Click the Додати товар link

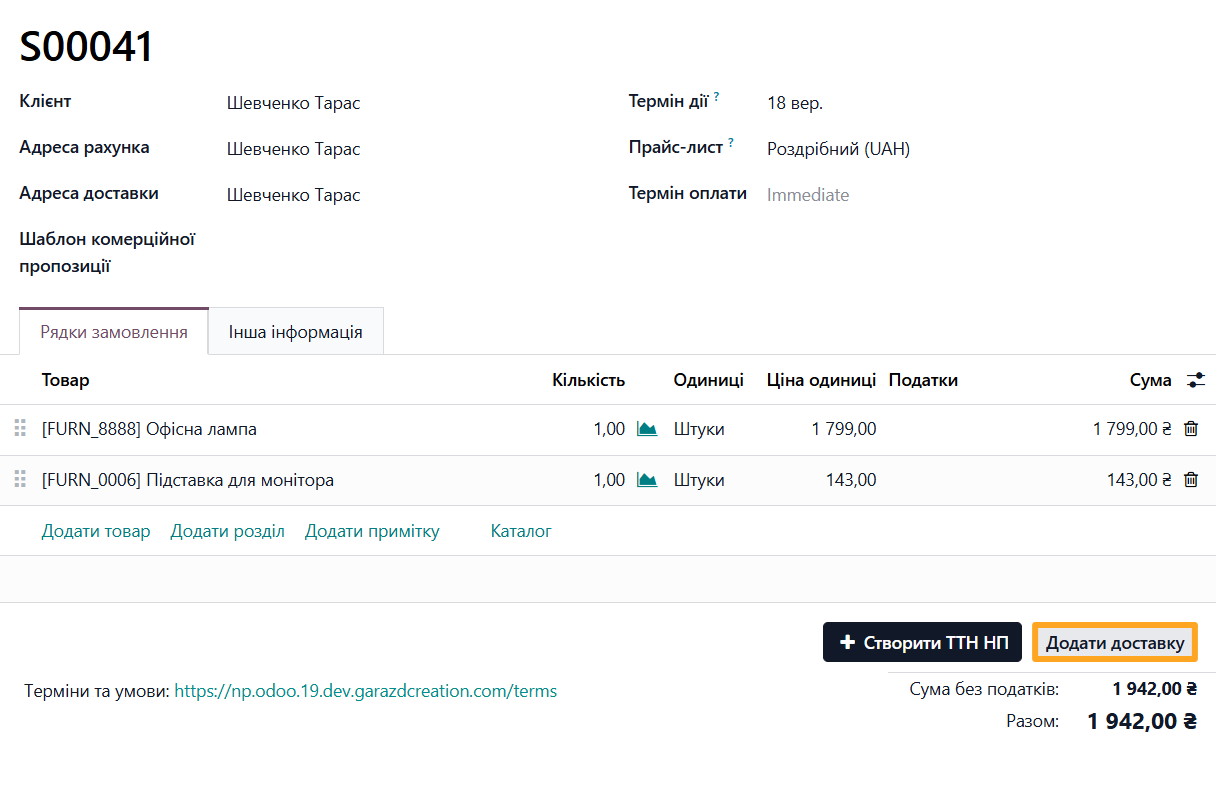click(x=96, y=531)
